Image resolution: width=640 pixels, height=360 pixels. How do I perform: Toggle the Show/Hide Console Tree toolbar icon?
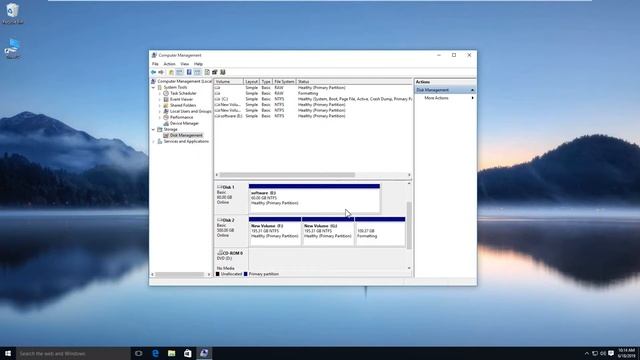[x=180, y=72]
